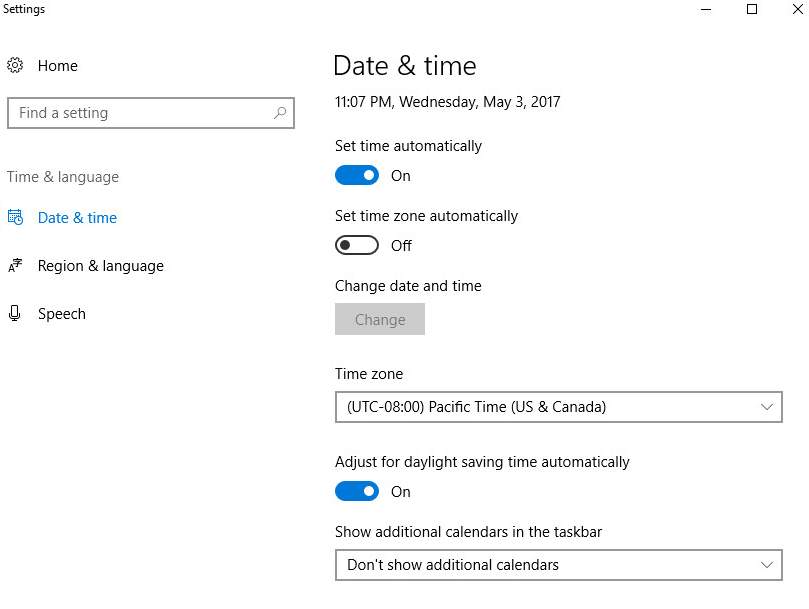Minimize the Settings window
Image resolution: width=809 pixels, height=609 pixels.
(706, 9)
